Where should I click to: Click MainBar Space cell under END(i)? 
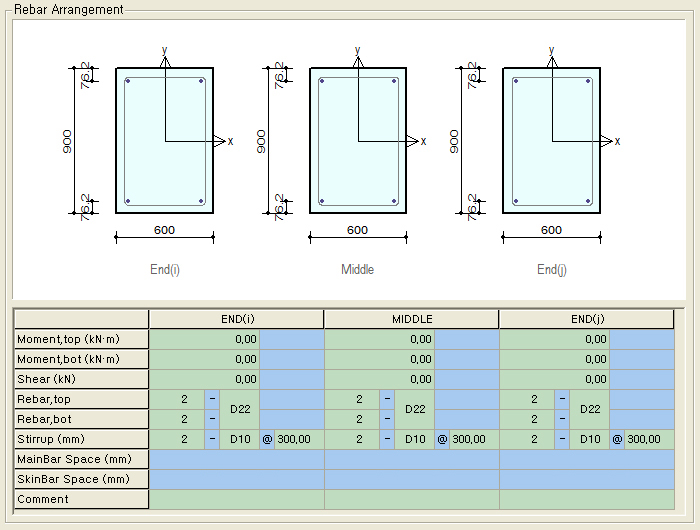pos(237,459)
